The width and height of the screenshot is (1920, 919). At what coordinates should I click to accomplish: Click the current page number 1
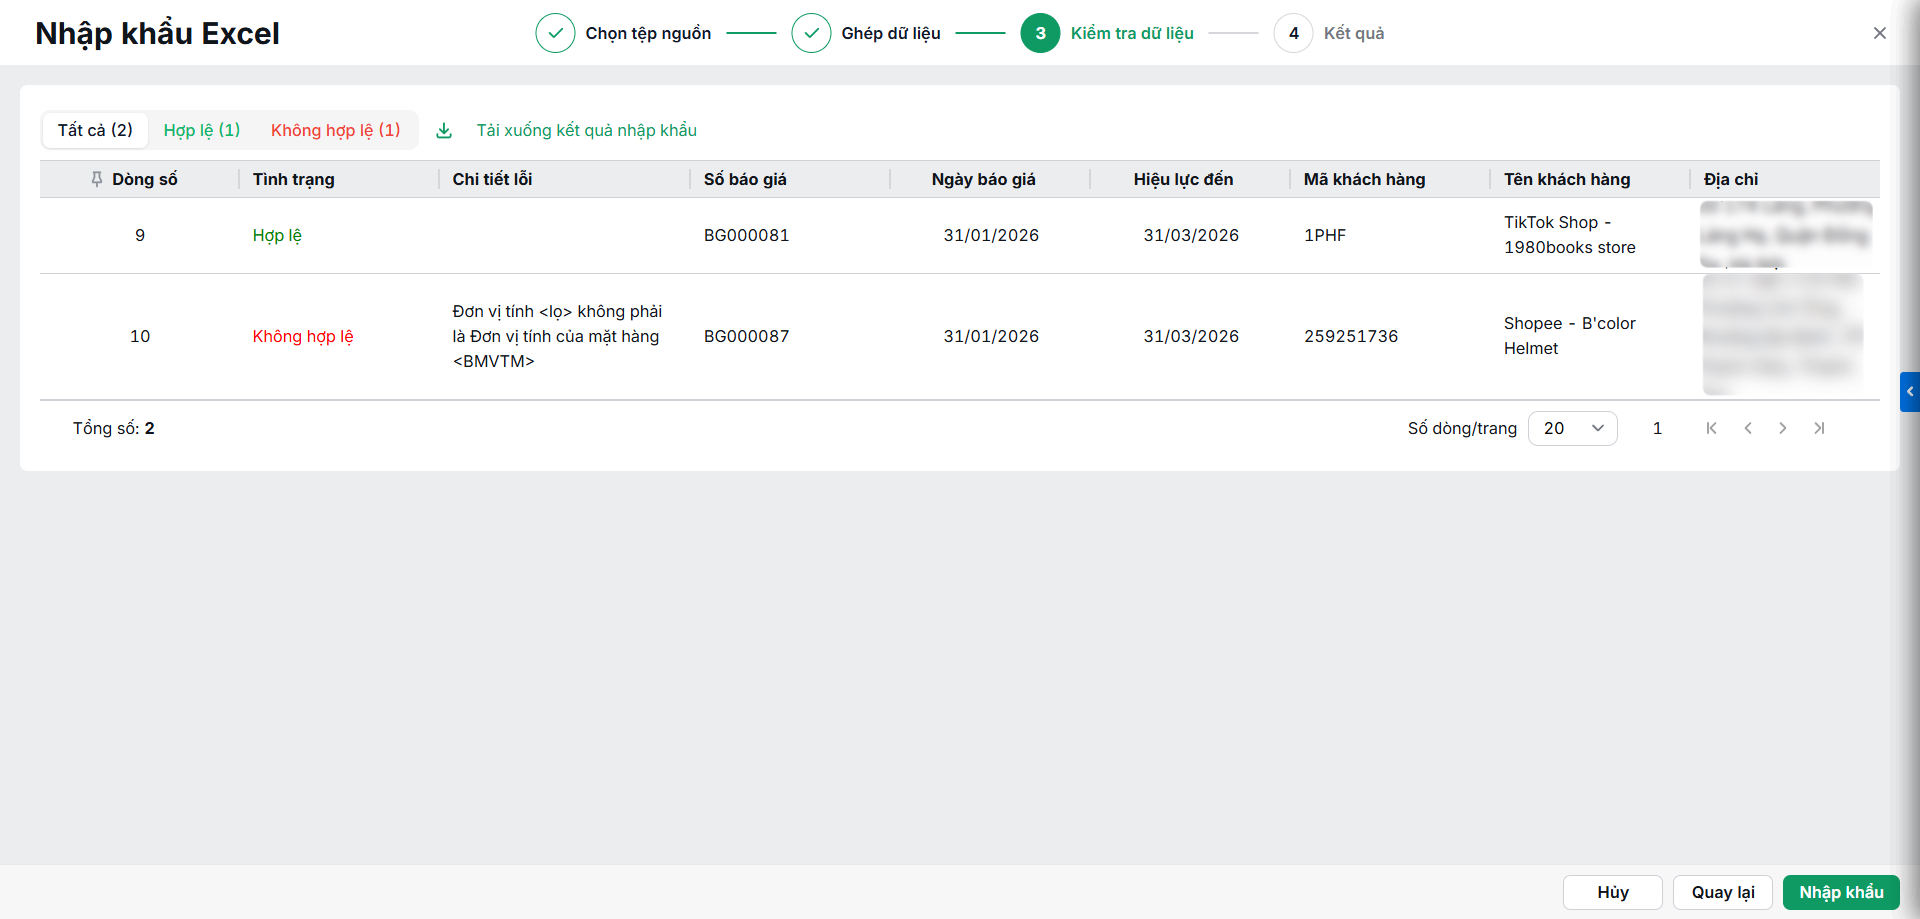tap(1657, 428)
